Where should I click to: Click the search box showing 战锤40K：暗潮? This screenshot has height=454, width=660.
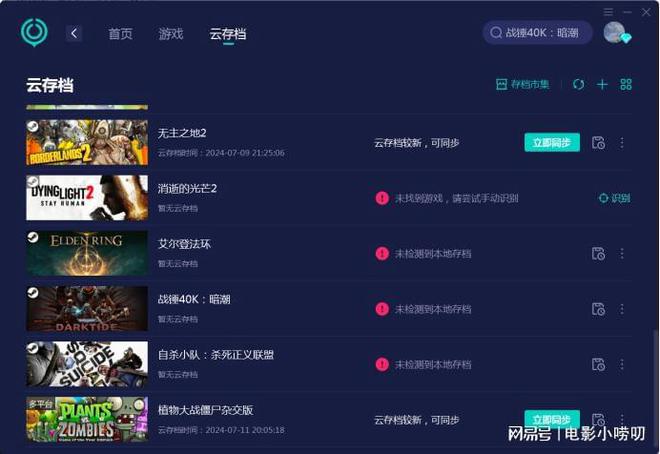point(537,33)
